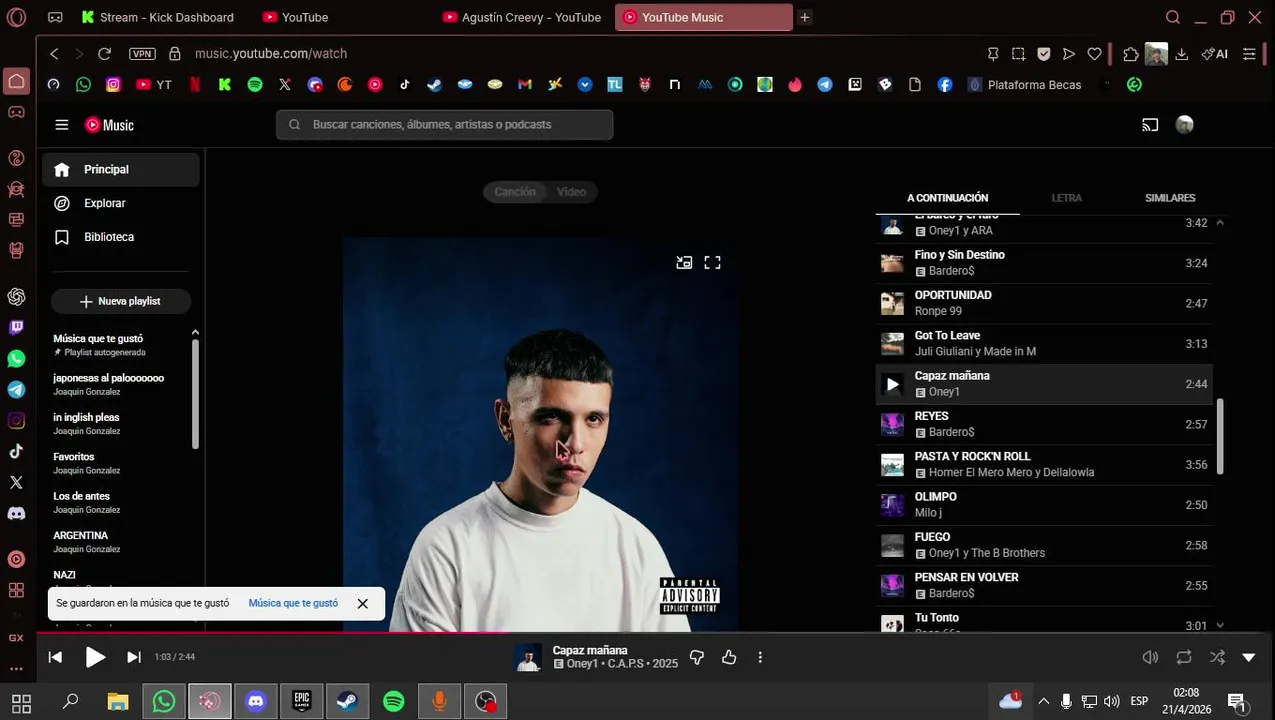Open the account avatar menu in YouTube Music
1275x720 pixels.
tap(1185, 125)
